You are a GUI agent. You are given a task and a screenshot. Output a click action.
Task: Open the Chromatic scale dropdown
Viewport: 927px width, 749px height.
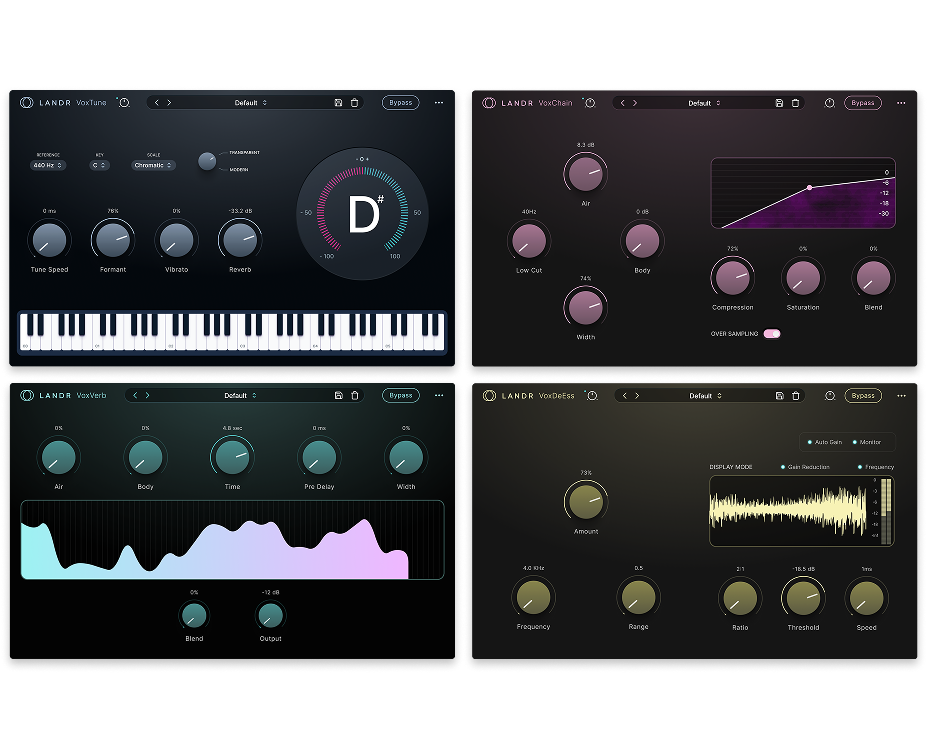pyautogui.click(x=153, y=166)
